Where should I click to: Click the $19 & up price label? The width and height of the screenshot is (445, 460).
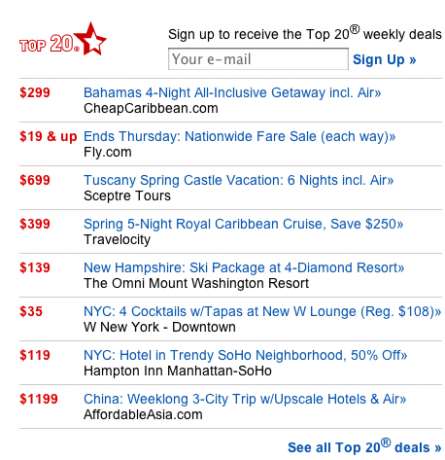tap(48, 137)
